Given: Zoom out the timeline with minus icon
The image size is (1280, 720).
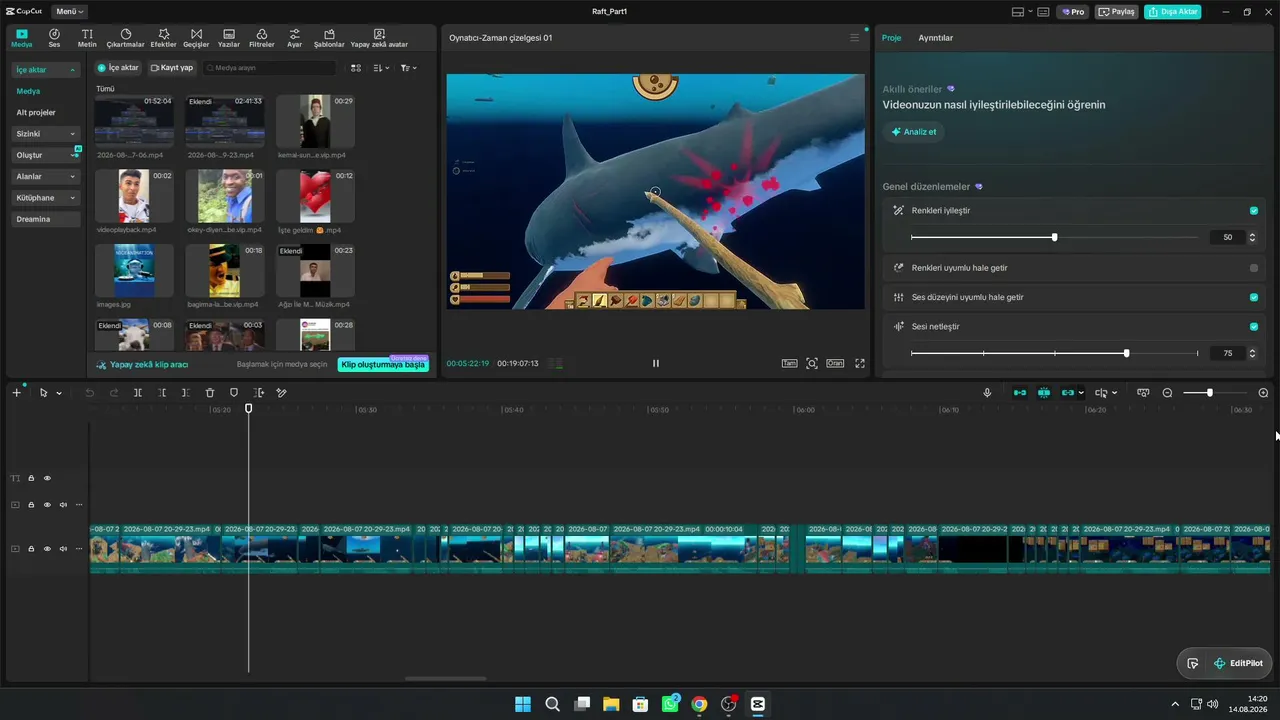Looking at the screenshot, I should point(1167,393).
